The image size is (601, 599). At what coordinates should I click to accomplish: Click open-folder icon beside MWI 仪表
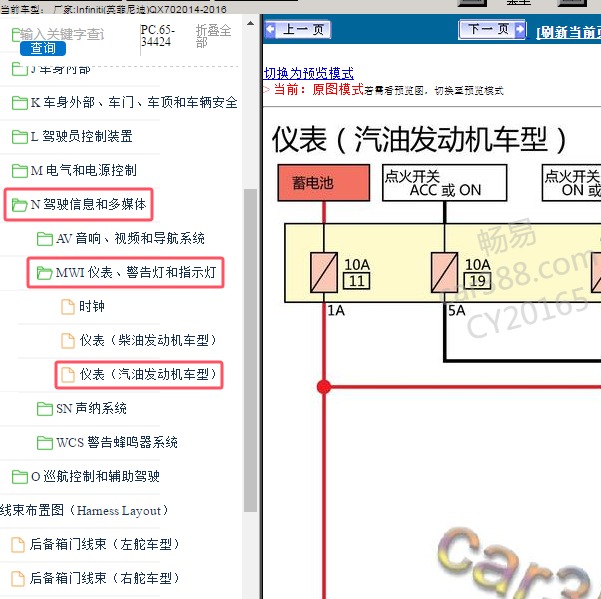(x=45, y=273)
